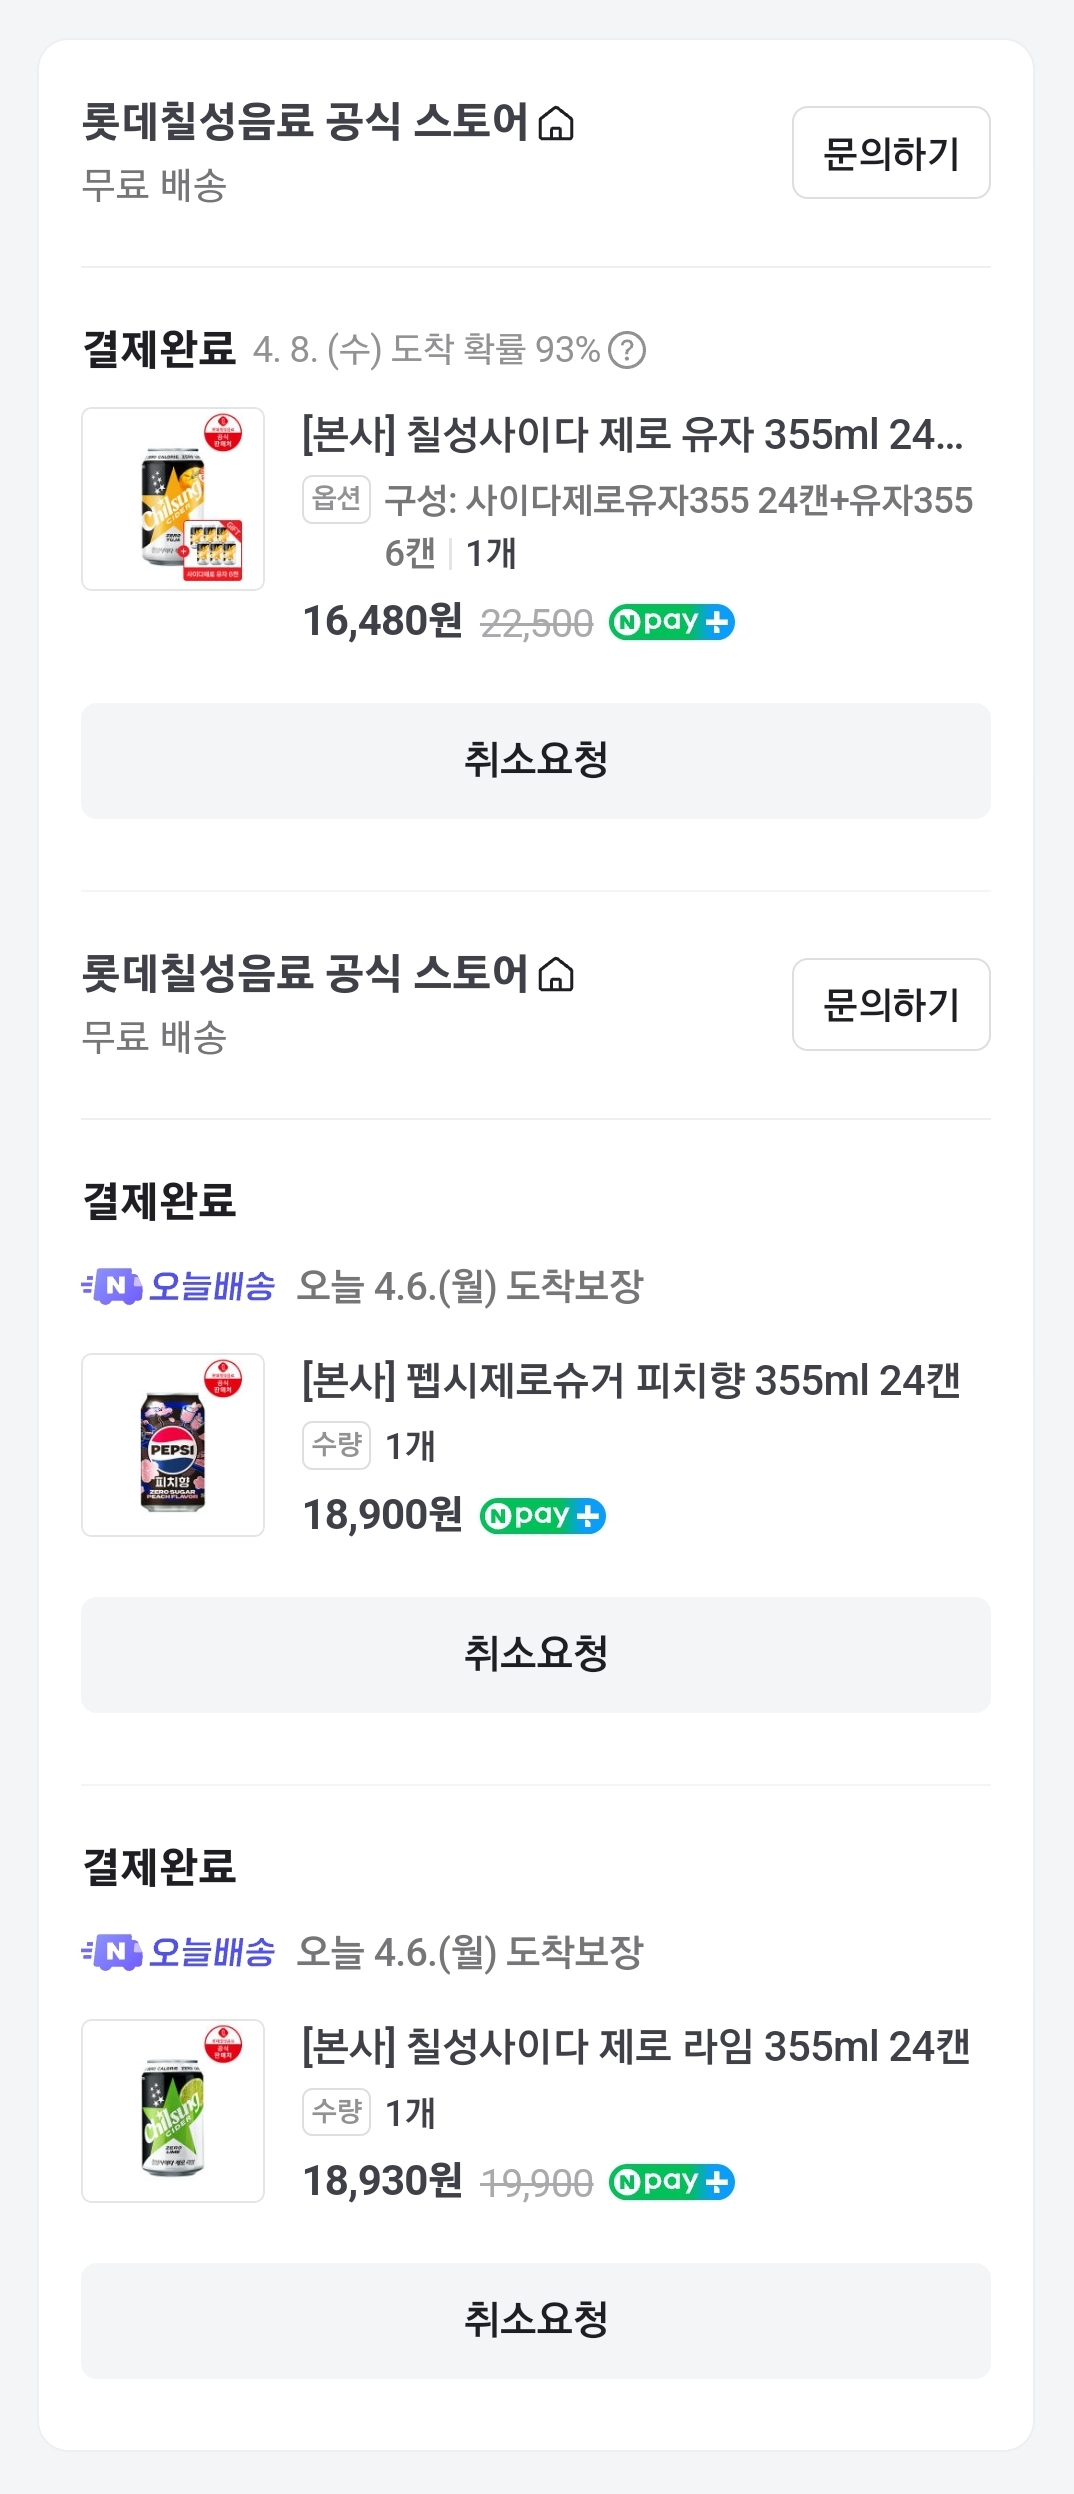Request cancellation of the lime cider order
The width and height of the screenshot is (1074, 2494).
coord(536,2321)
